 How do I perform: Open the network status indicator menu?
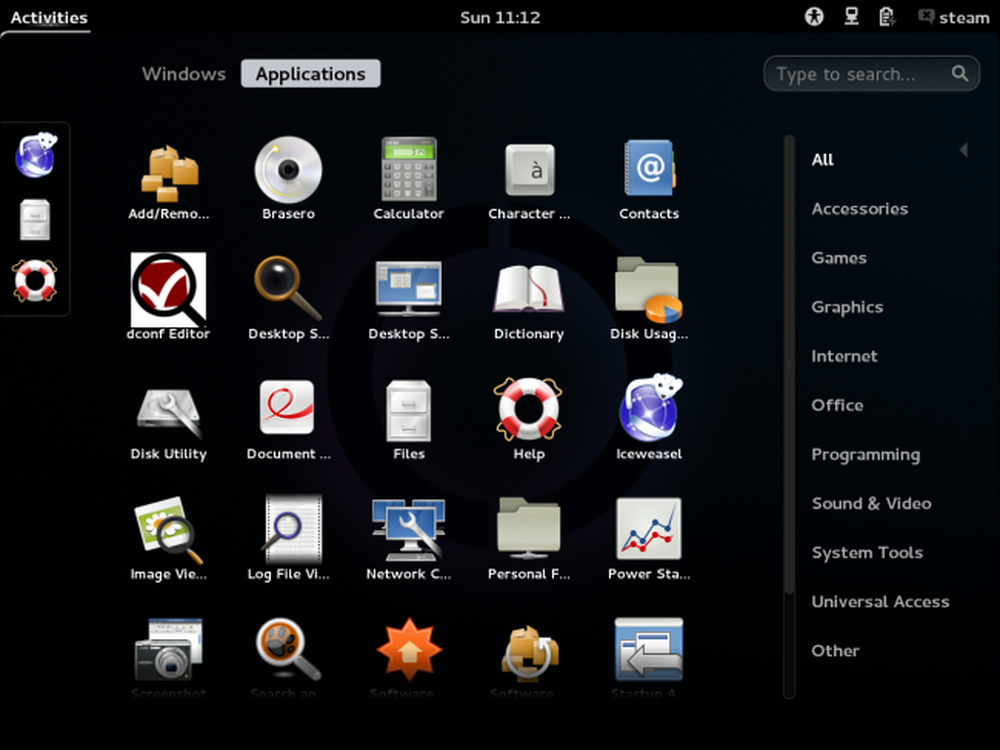(851, 17)
